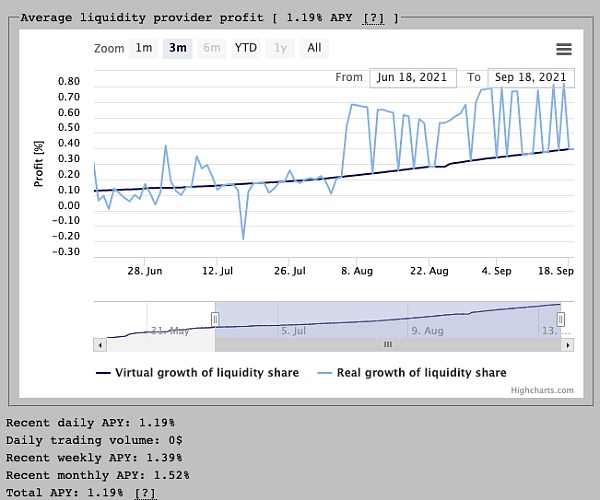Open the [?] help link beside Total APY
Viewport: 600px width, 500px height.
coord(145,493)
